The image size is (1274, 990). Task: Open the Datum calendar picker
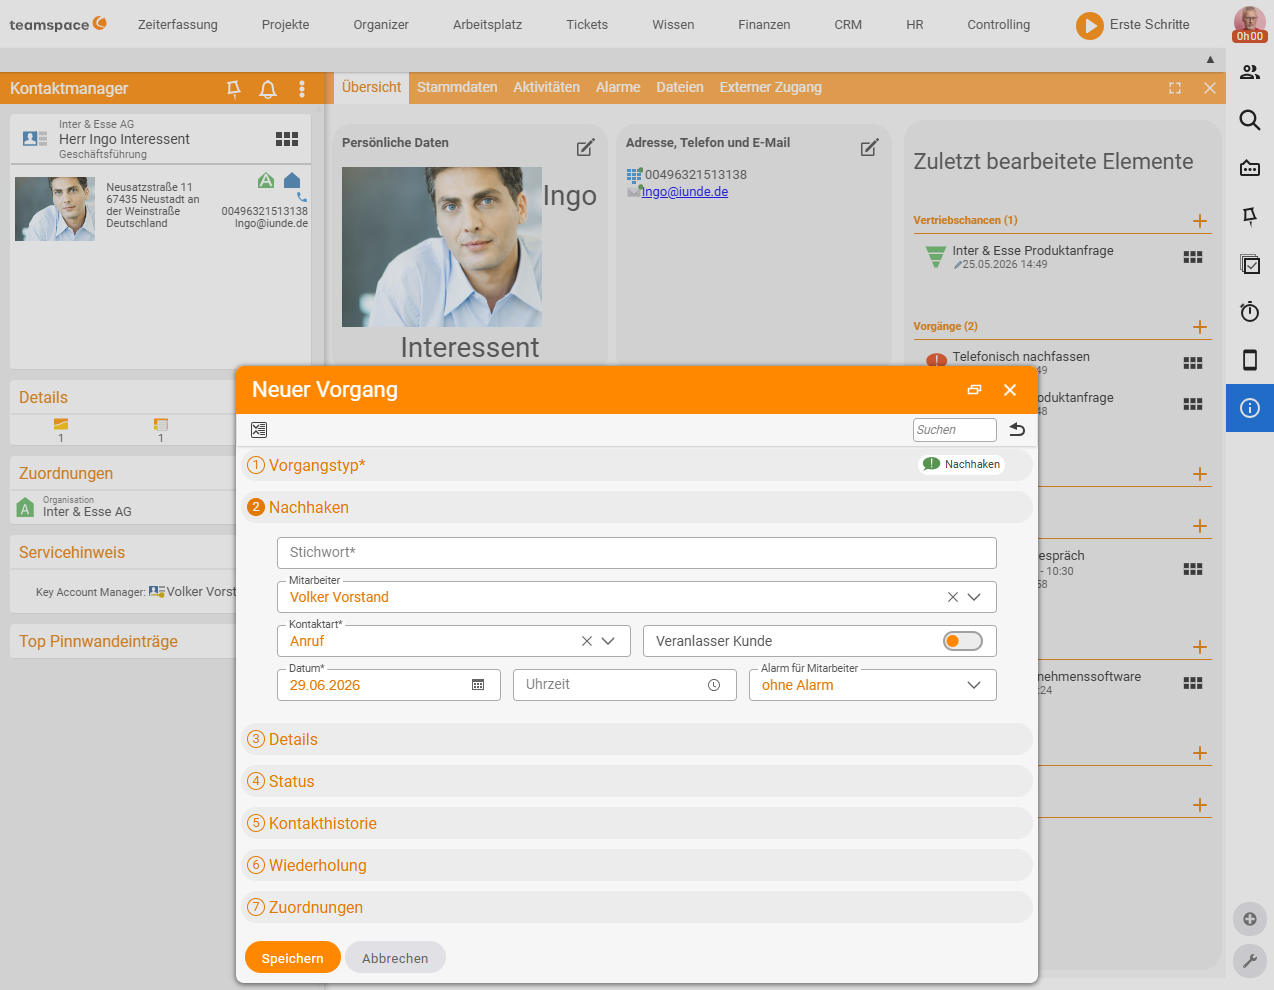(x=478, y=685)
